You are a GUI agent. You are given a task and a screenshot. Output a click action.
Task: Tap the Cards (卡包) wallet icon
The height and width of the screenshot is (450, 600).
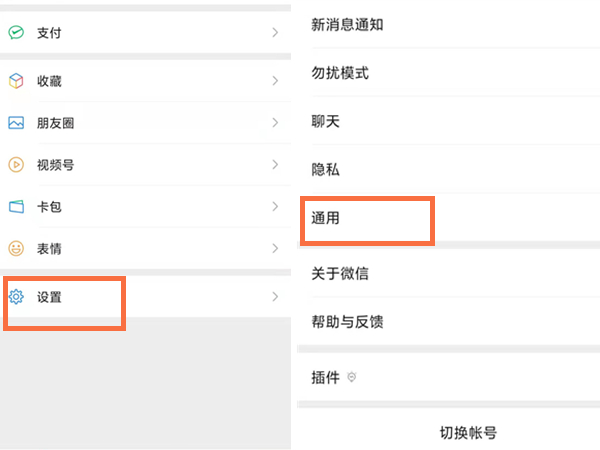click(16, 207)
